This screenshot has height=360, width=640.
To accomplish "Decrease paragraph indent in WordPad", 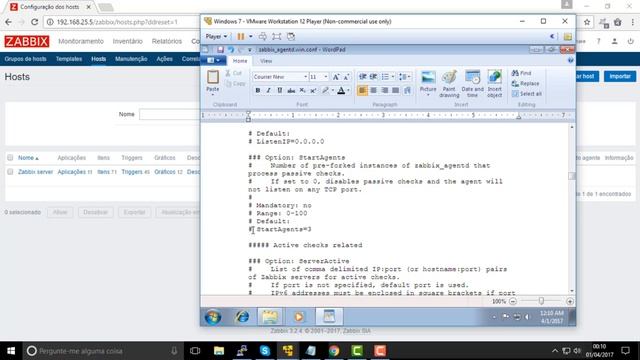I will 362,77.
